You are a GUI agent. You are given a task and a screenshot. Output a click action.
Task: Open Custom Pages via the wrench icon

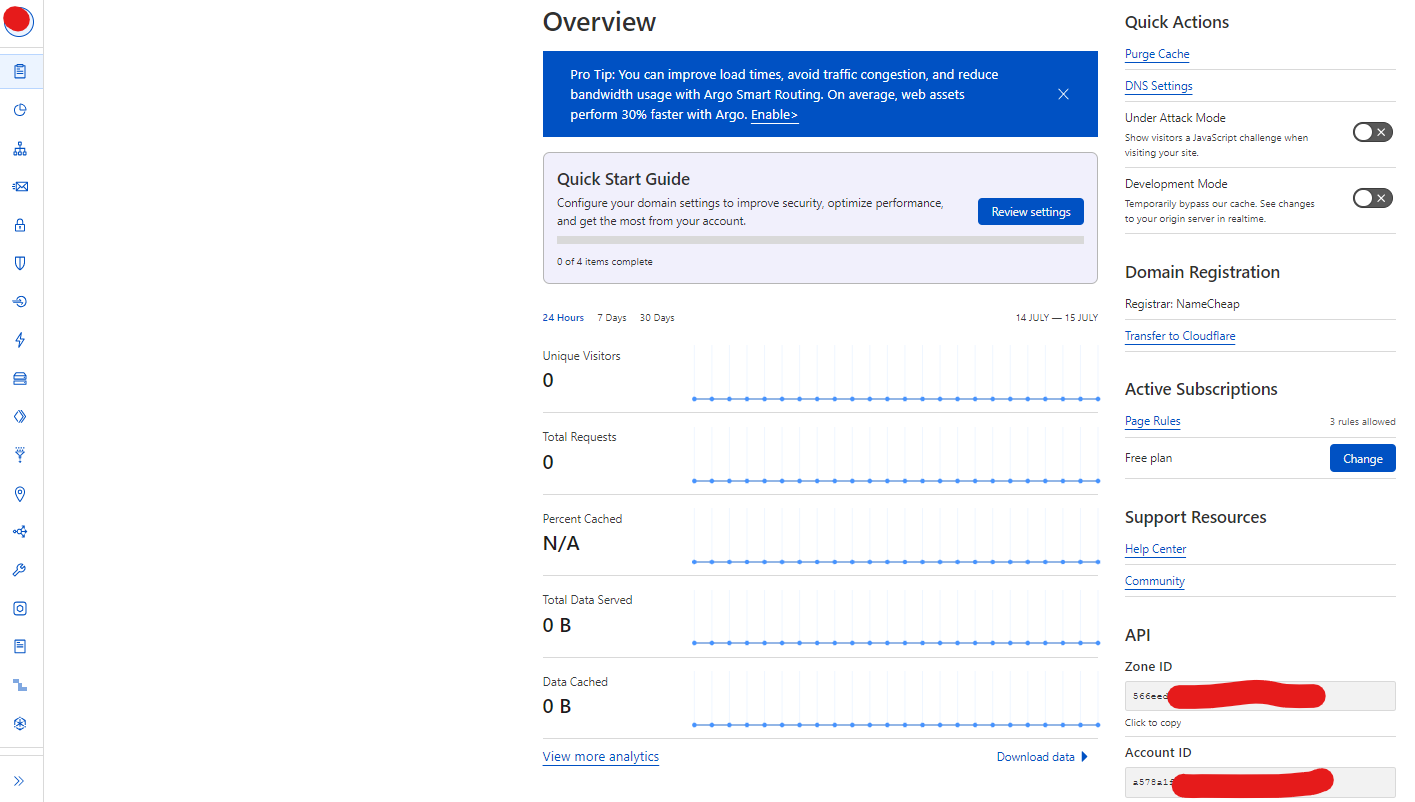coord(20,570)
